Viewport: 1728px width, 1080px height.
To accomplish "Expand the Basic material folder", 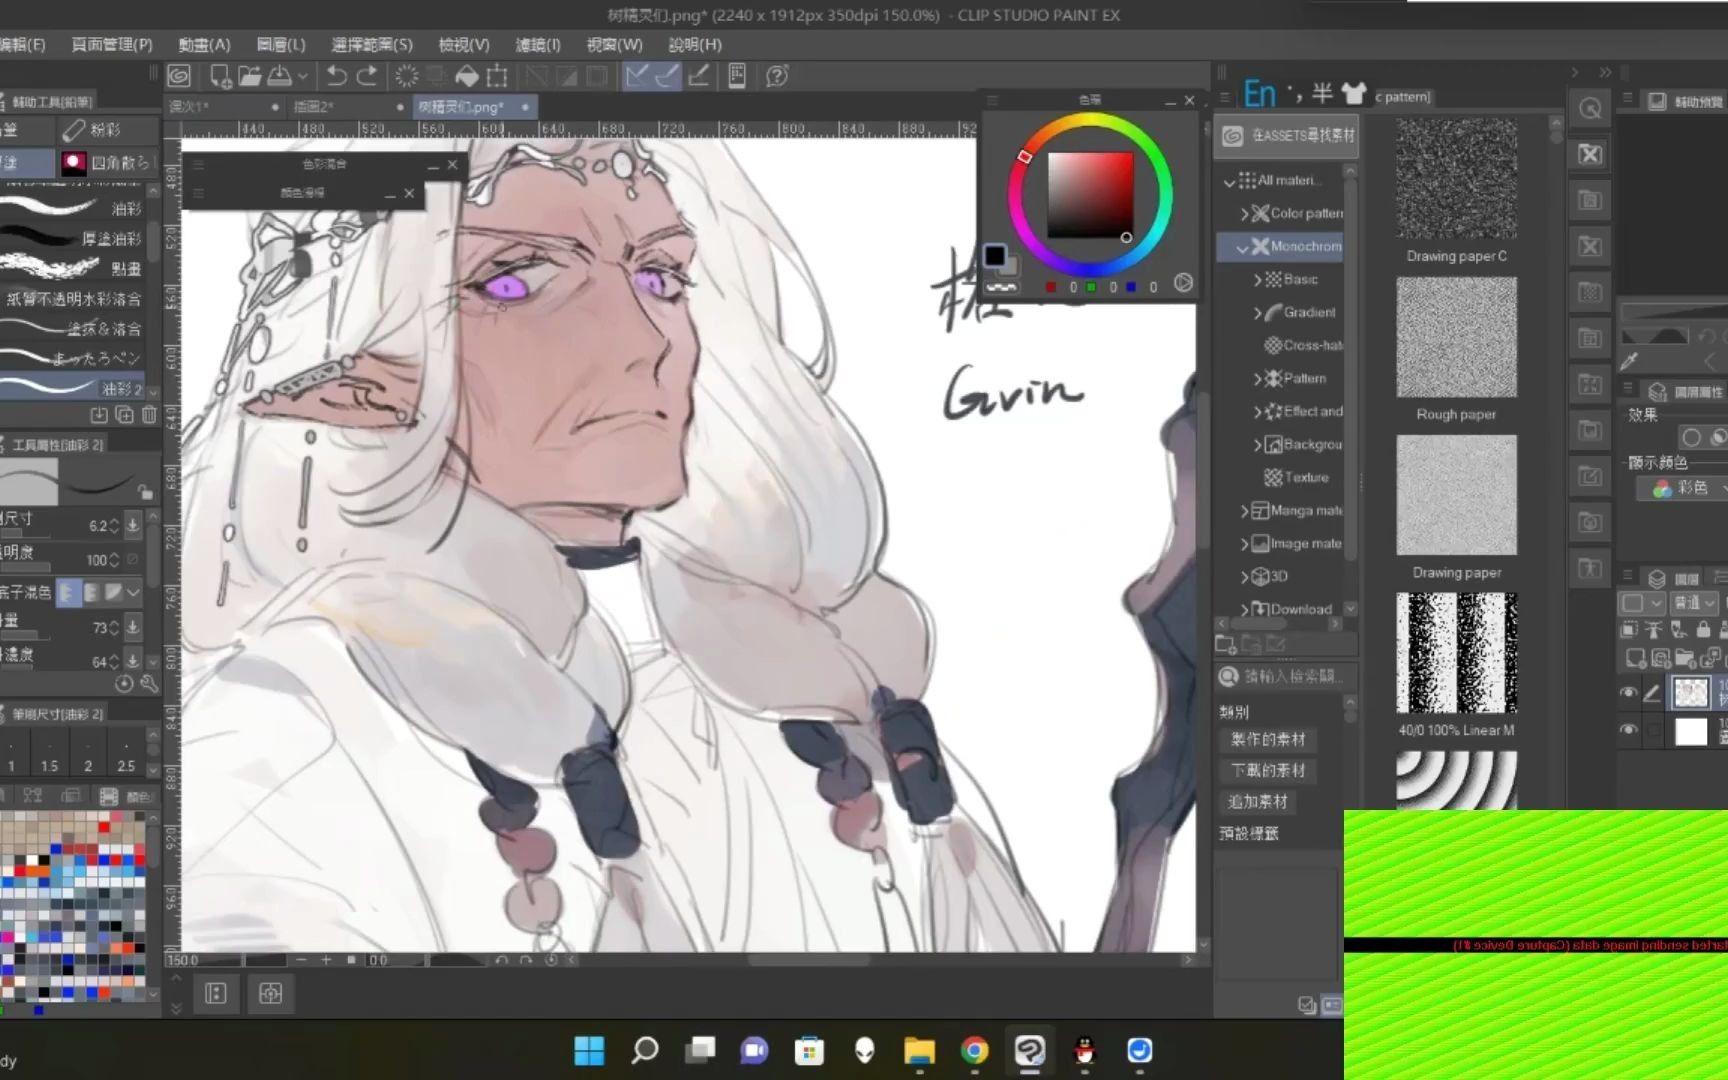I will pos(1258,280).
